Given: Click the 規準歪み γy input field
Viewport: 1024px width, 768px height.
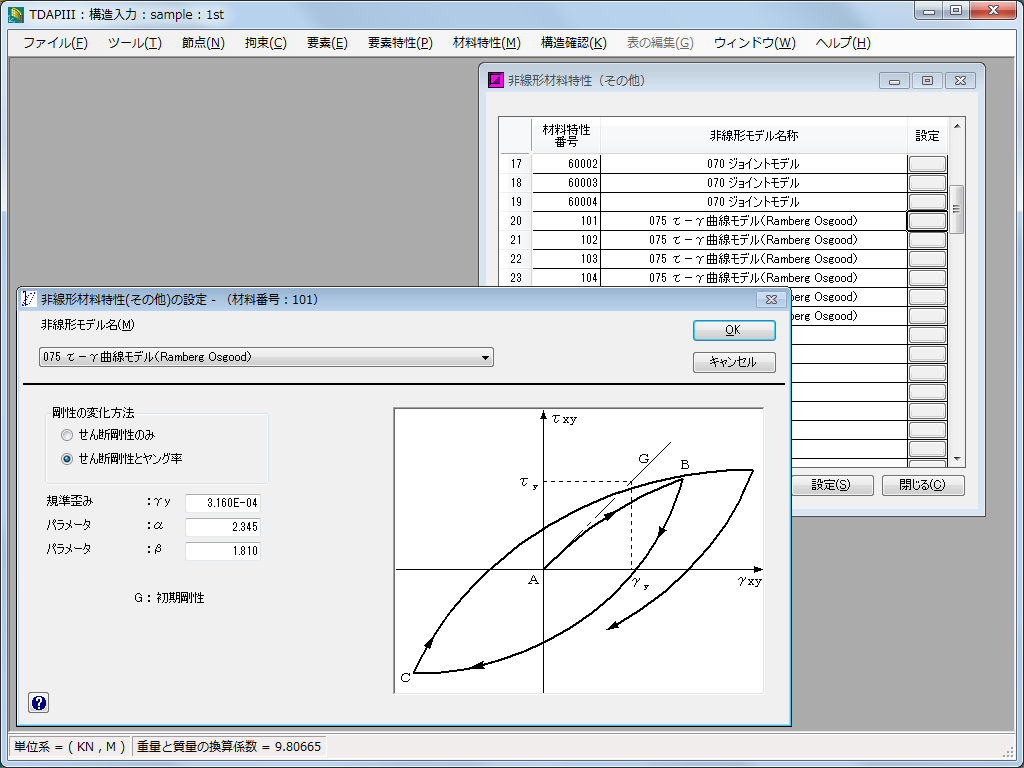Looking at the screenshot, I should click(222, 503).
